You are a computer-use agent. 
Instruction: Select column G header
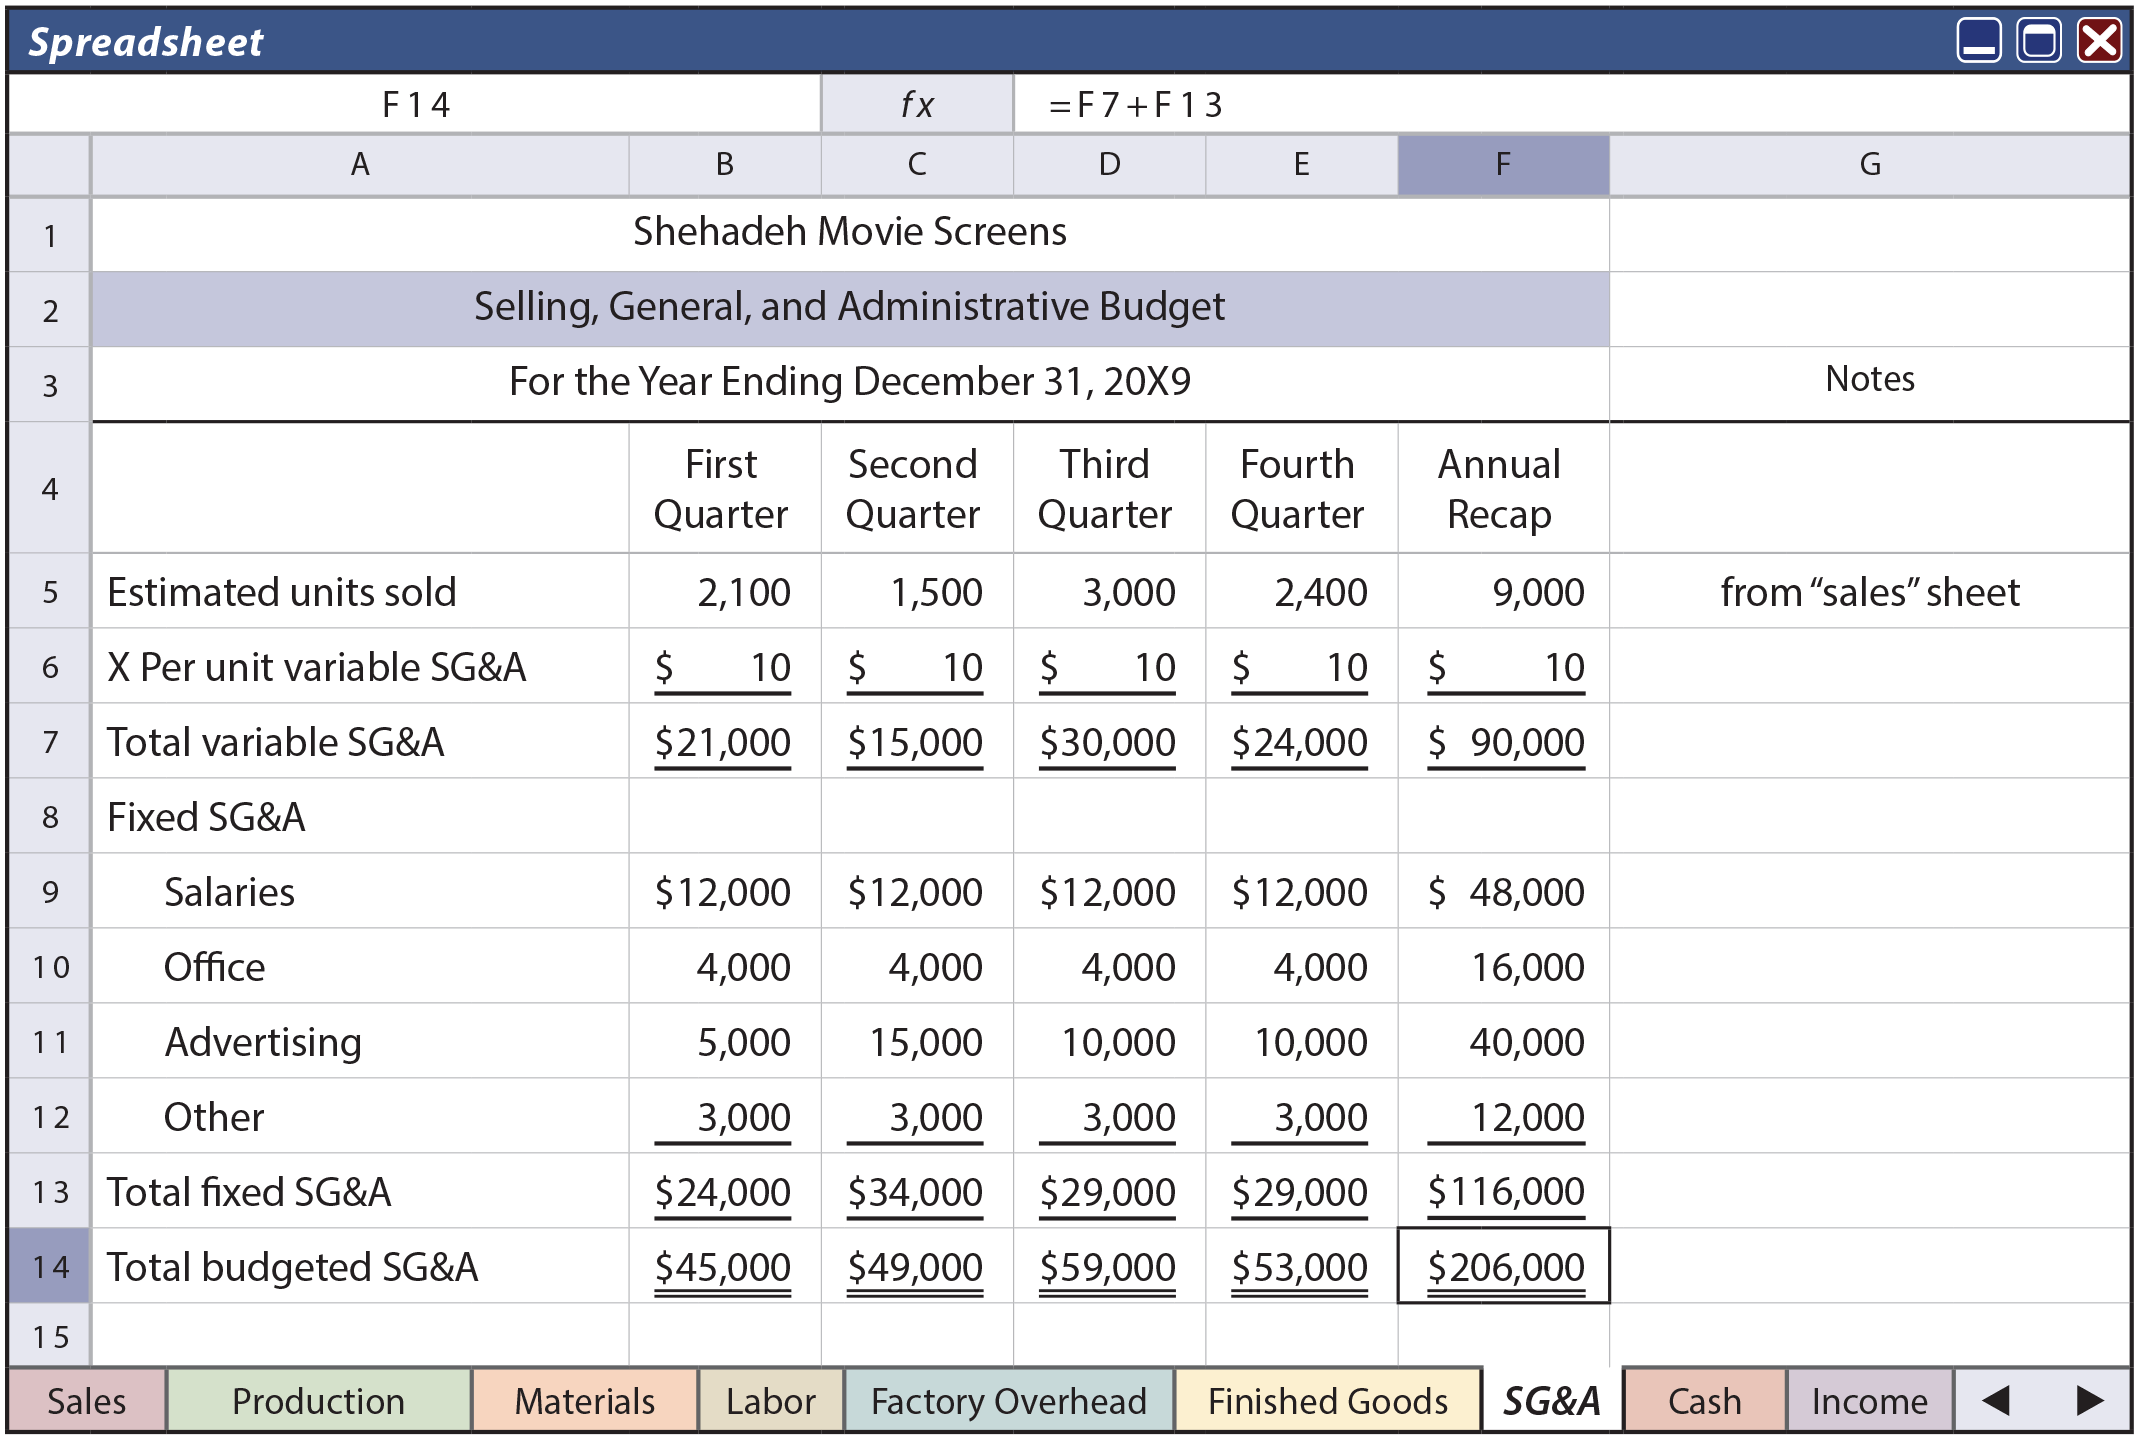coord(1870,164)
